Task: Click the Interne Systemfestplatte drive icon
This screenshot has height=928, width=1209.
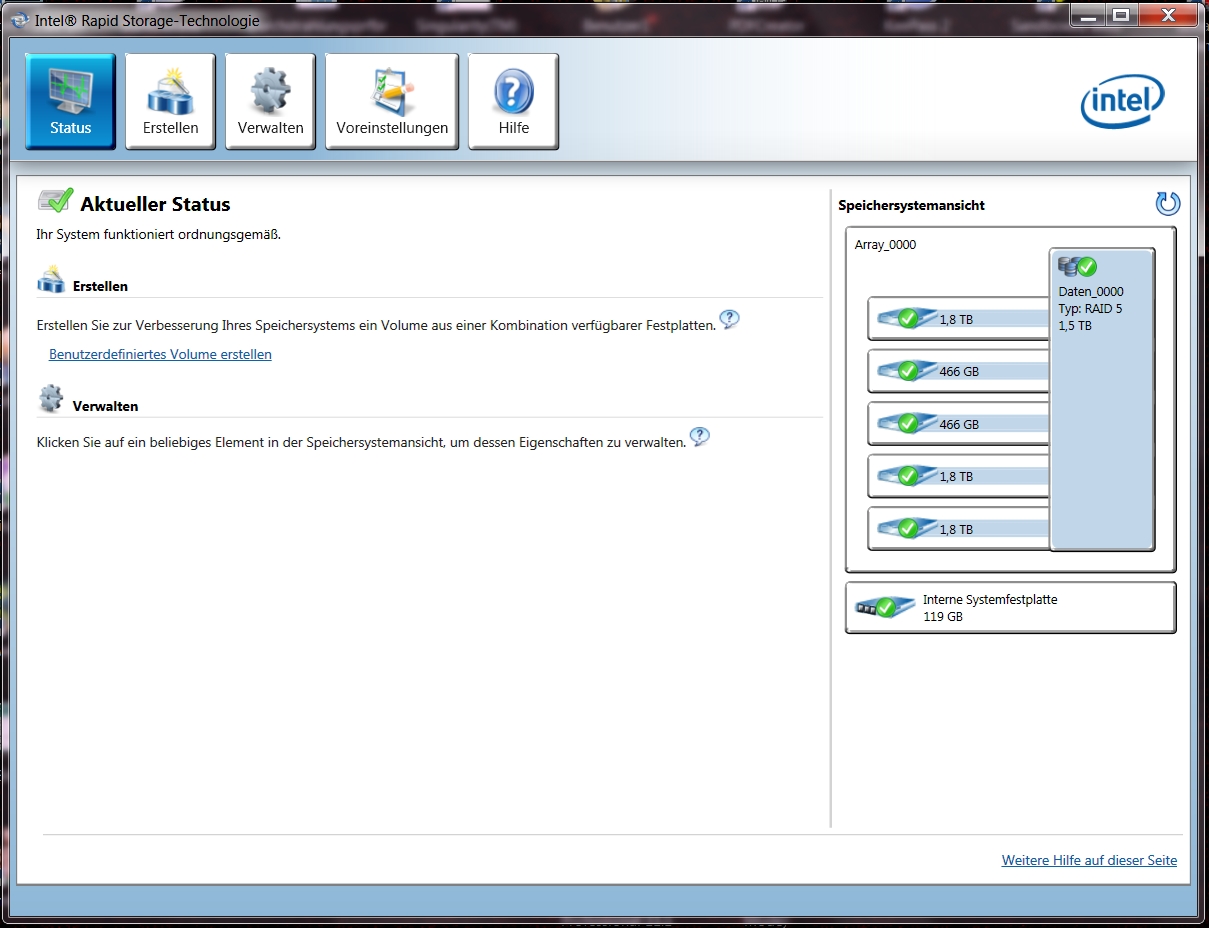Action: click(884, 607)
